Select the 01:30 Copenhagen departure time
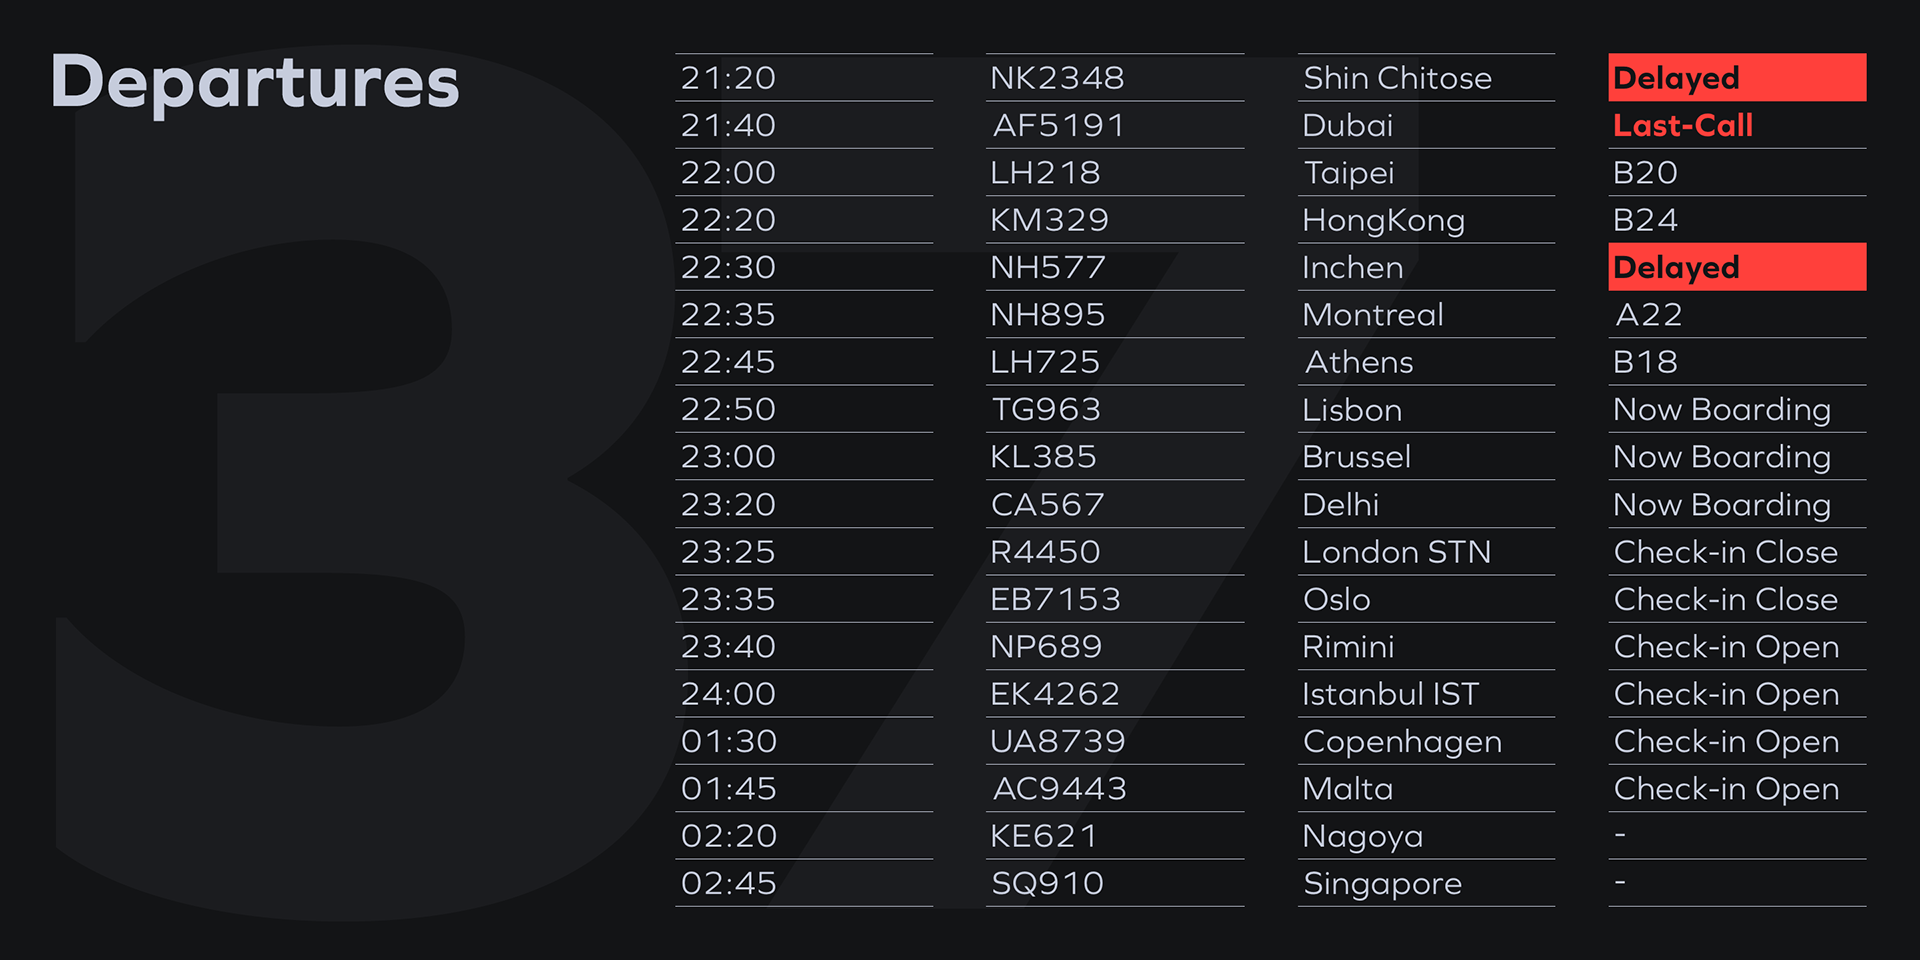Viewport: 1920px width, 960px height. [728, 741]
